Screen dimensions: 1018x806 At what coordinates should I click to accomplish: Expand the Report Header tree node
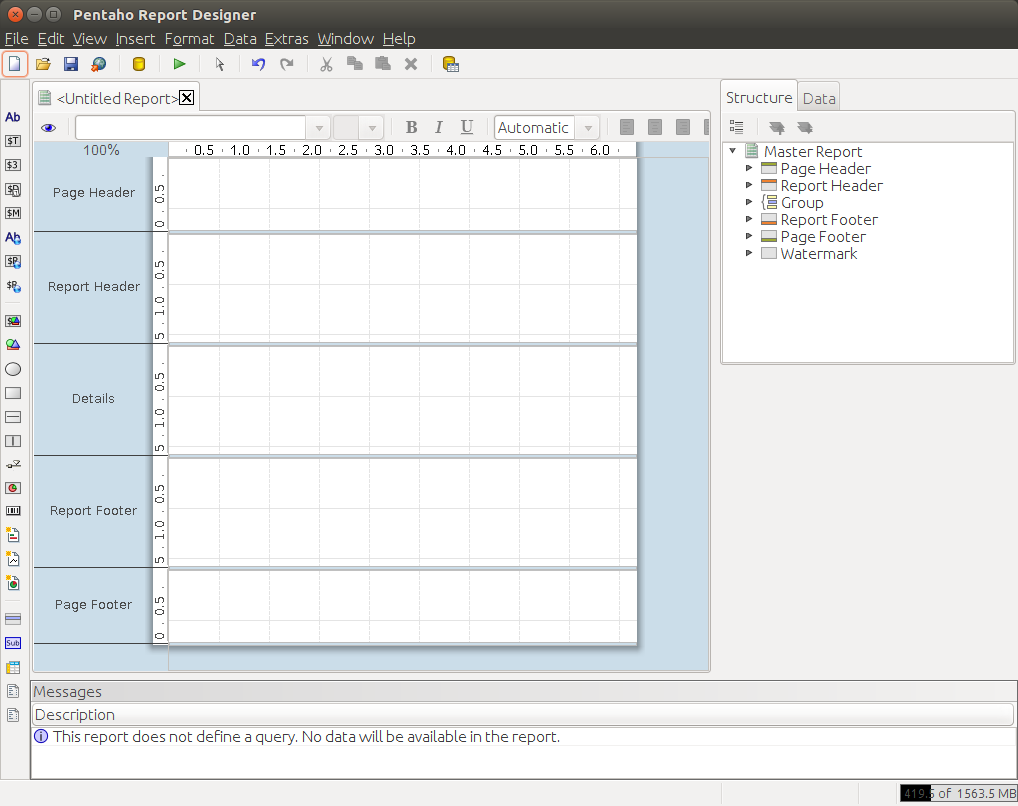[x=749, y=185]
